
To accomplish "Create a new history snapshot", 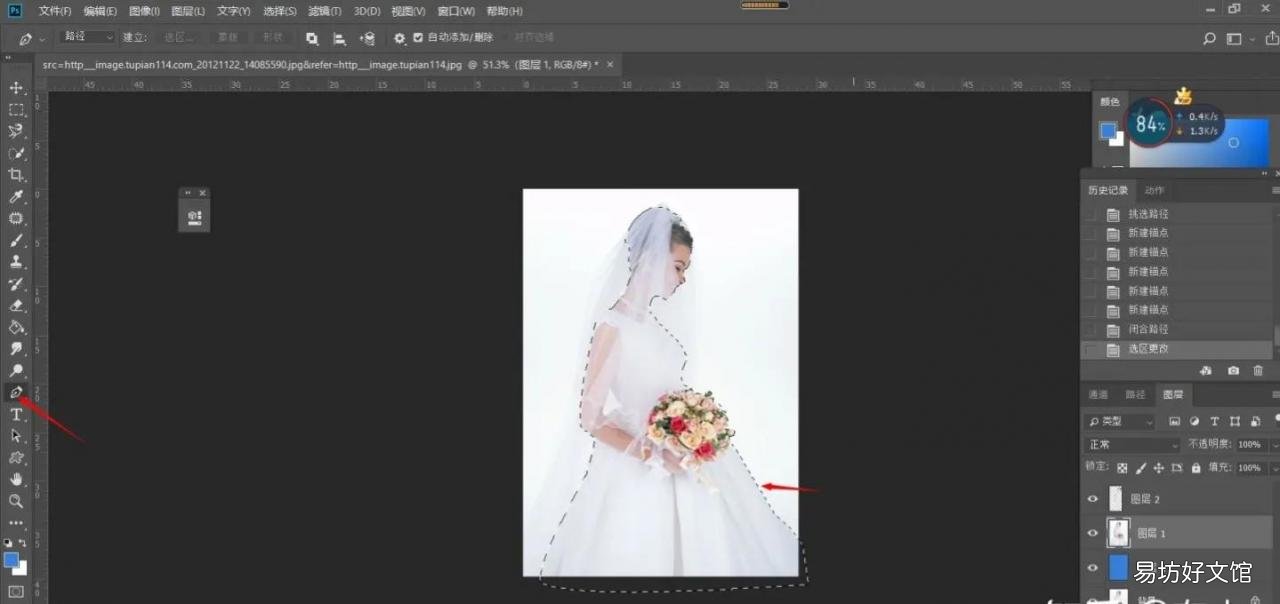I will click(1233, 371).
